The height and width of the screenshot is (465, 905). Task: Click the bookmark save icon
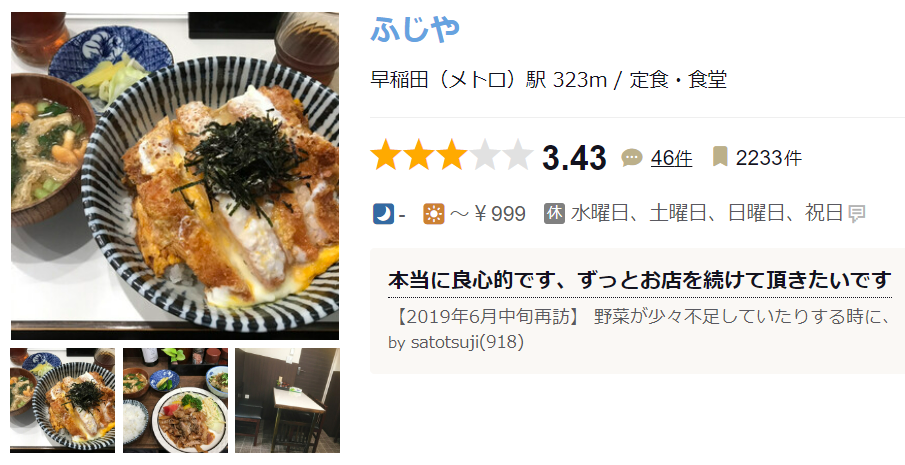[x=720, y=156]
